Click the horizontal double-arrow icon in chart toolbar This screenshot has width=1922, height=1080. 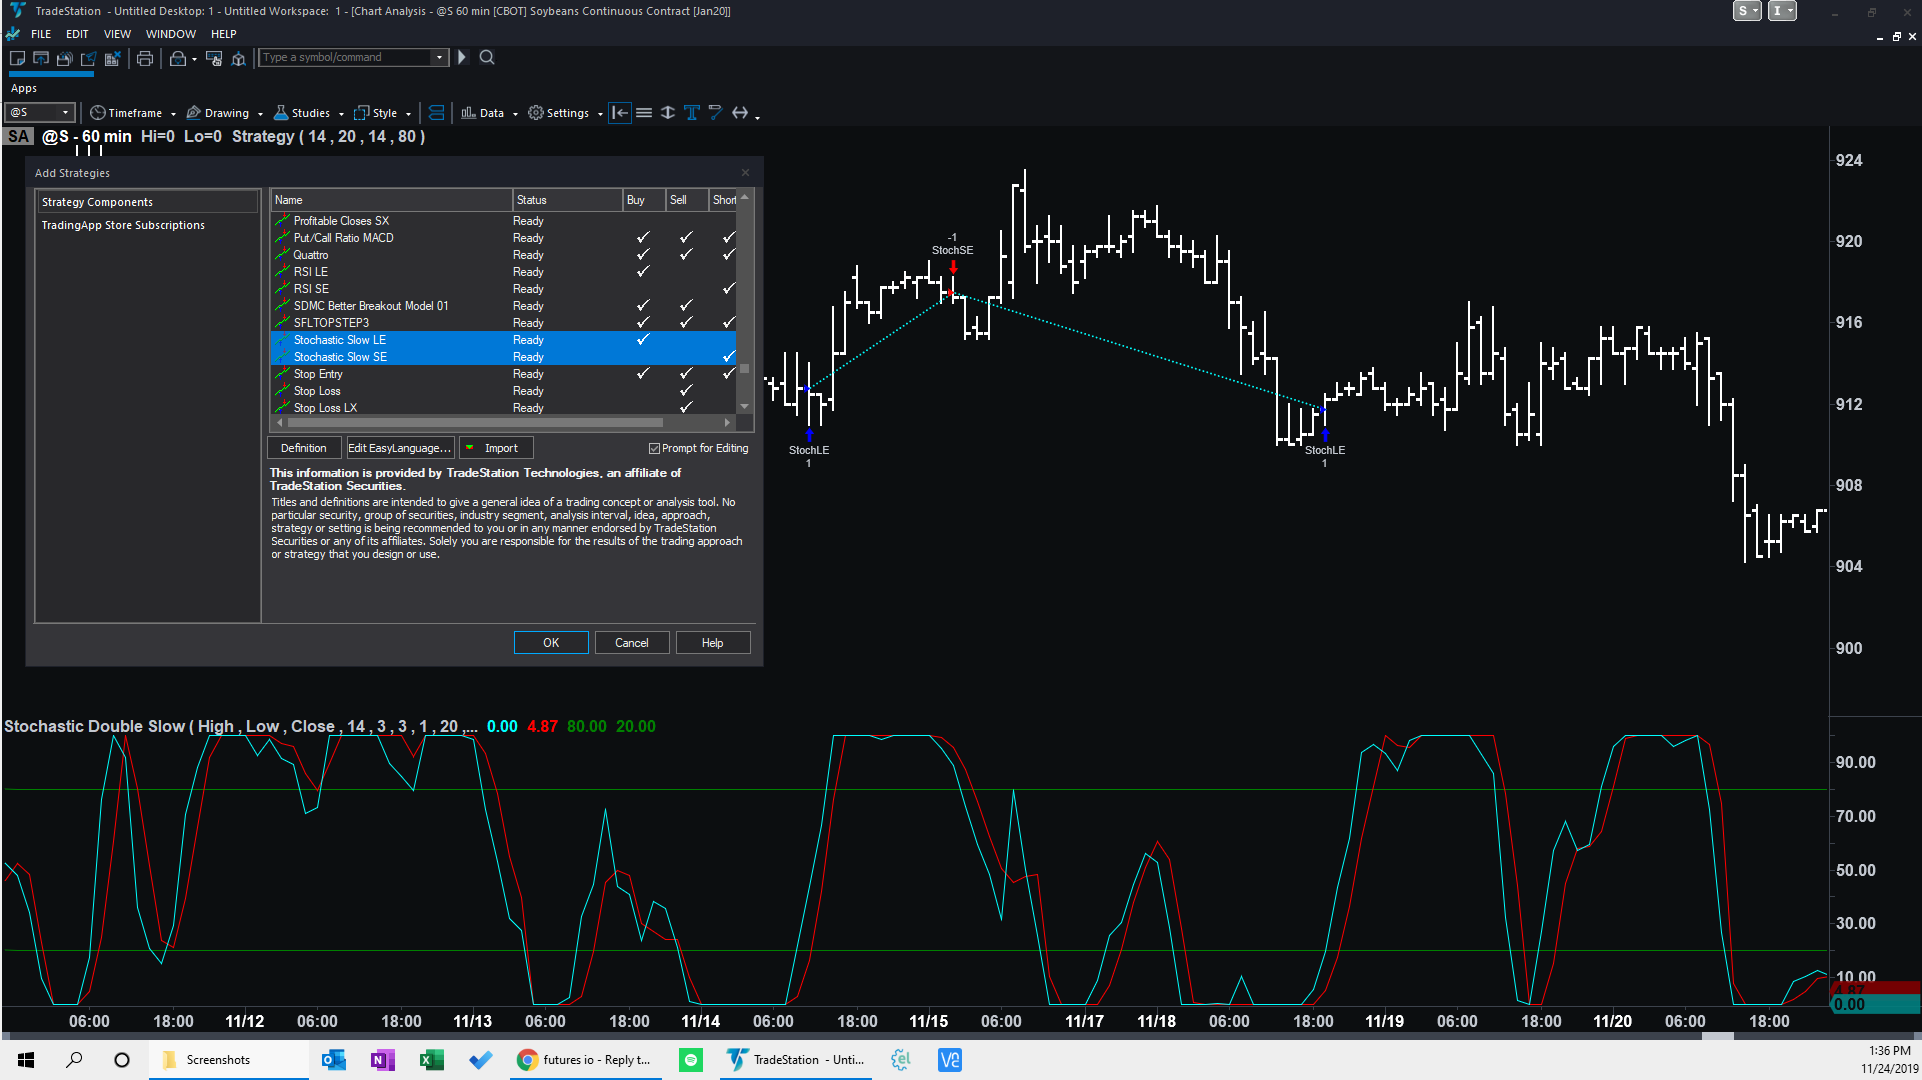point(740,113)
